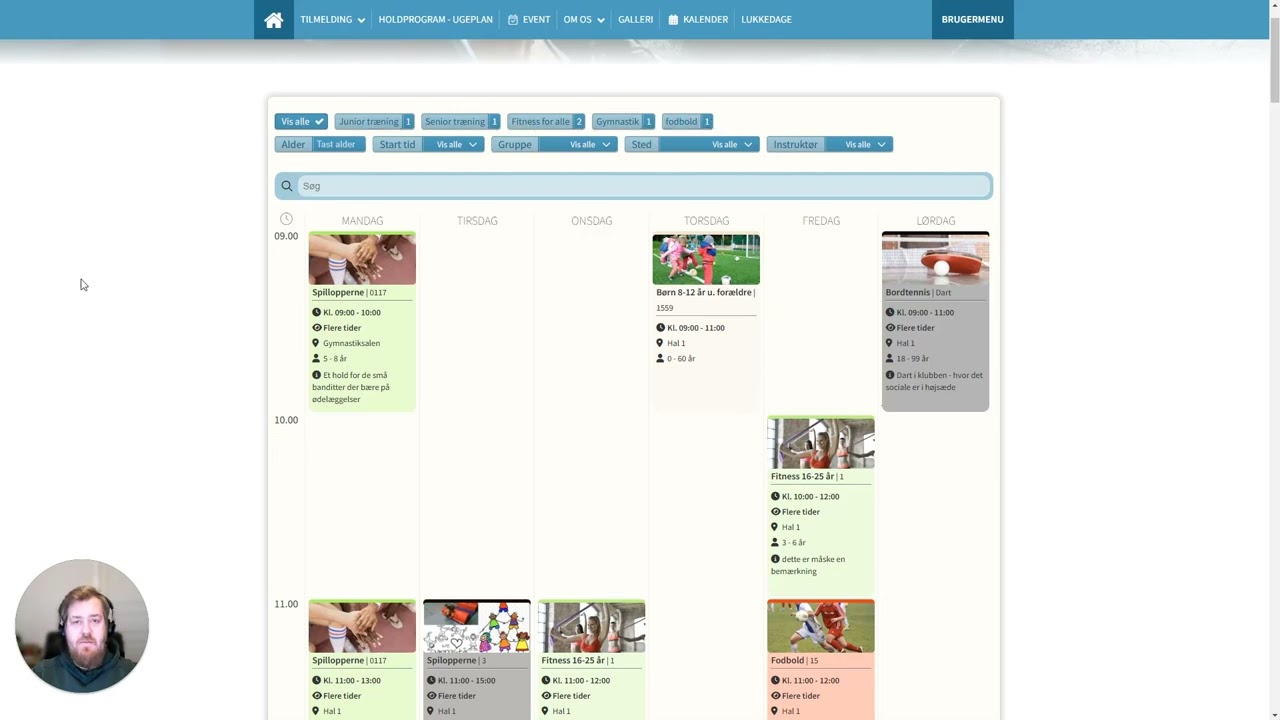Click 'Gymnastiksalen' location text
Viewport: 1280px width, 720px height.
point(351,343)
